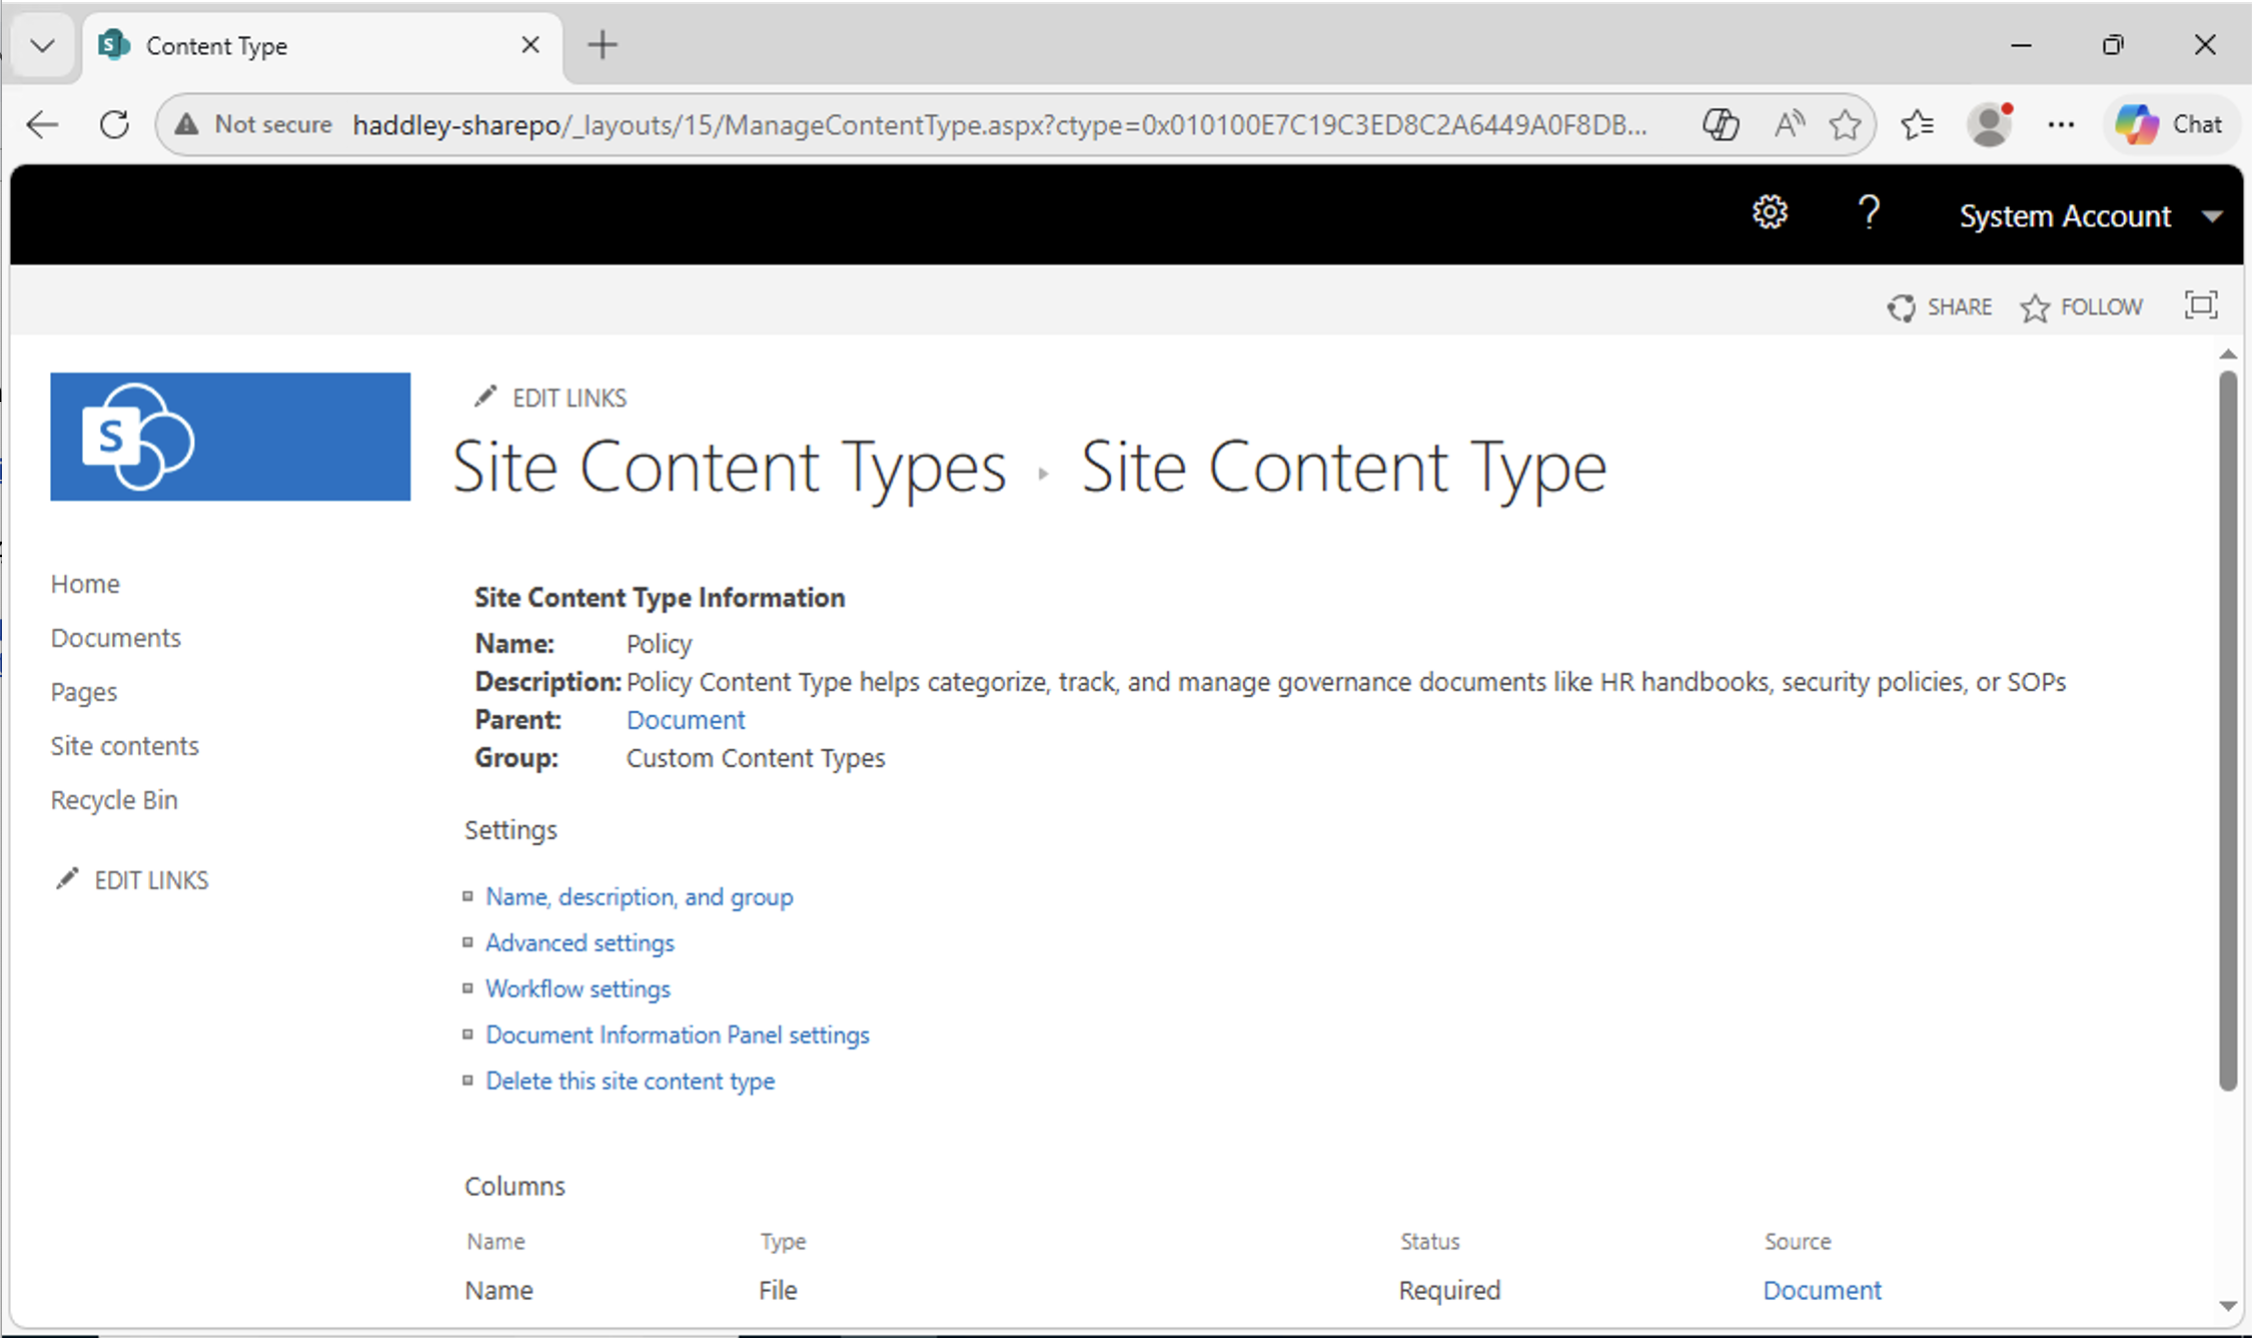Open the tab actions chevron menu
The height and width of the screenshot is (1338, 2252).
coord(42,45)
